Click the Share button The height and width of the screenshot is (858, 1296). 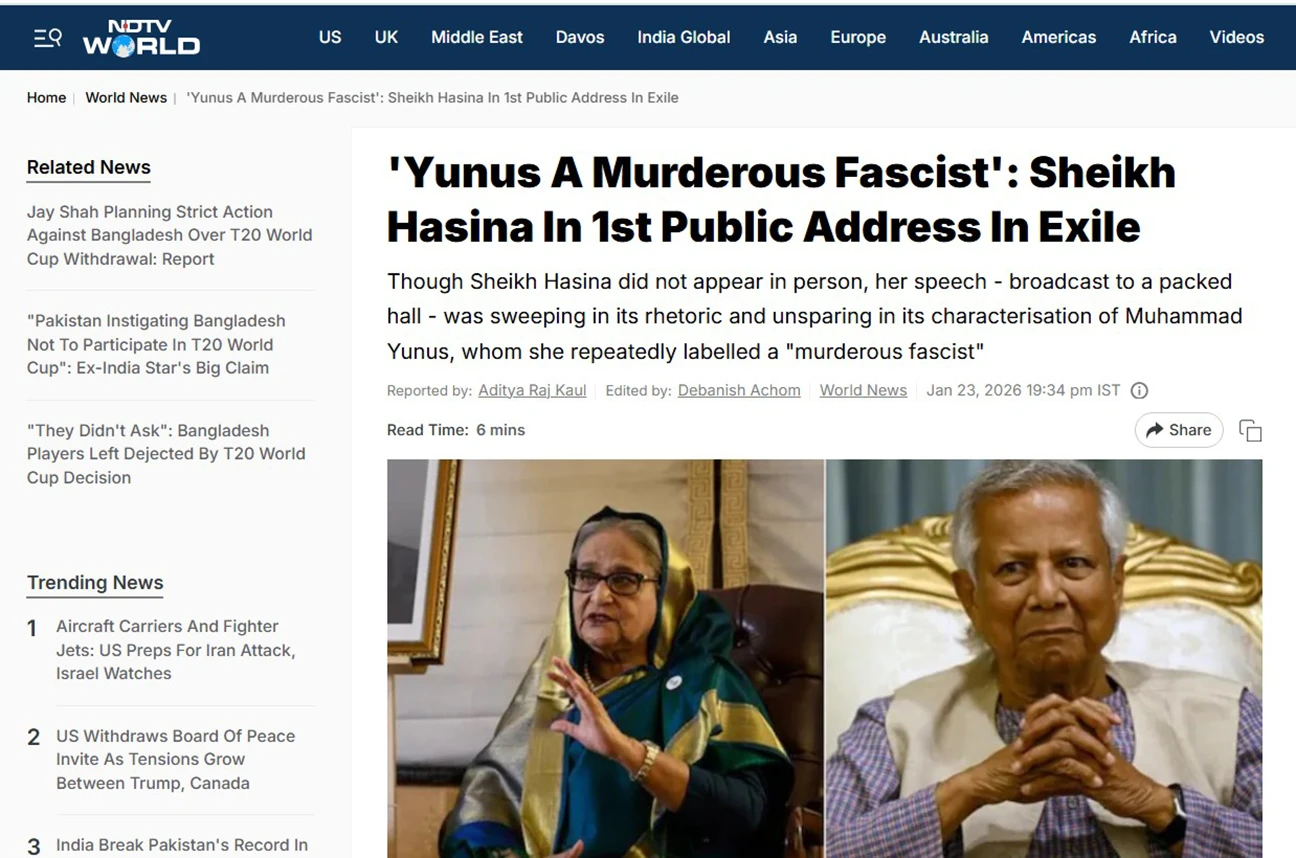1179,430
